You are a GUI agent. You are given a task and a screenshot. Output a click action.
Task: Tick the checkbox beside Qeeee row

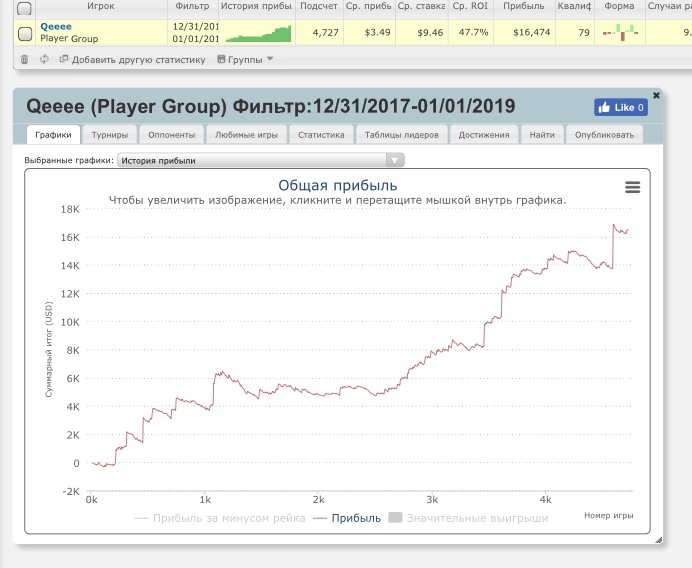pos(25,34)
